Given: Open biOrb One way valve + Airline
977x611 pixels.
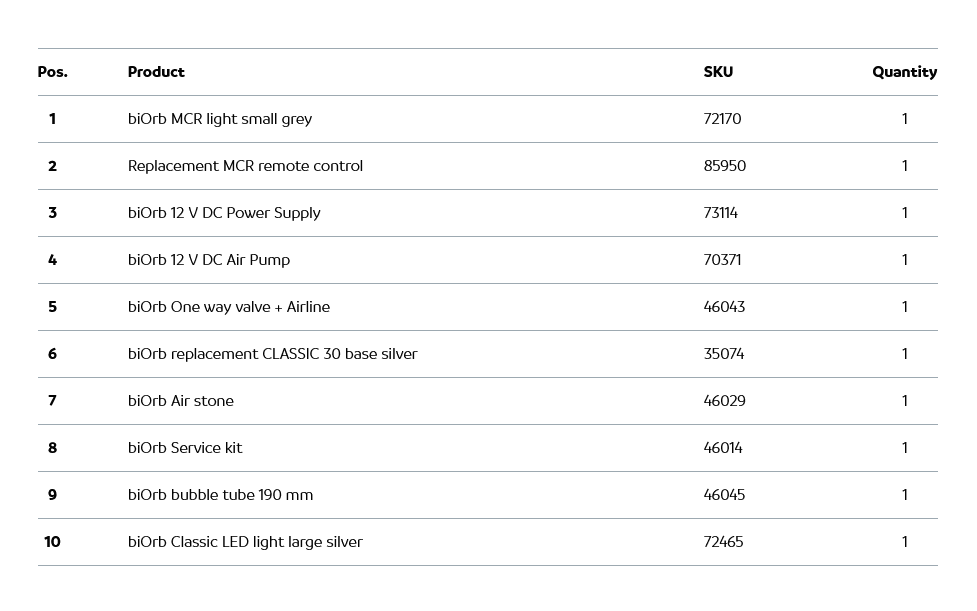Looking at the screenshot, I should coord(229,307).
